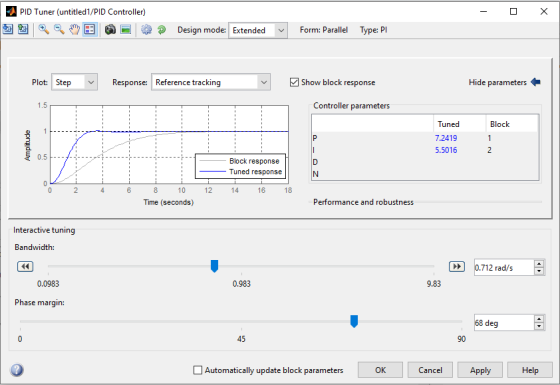
Task: Click the 0.712 rad/s bandwidth field
Action: pos(504,268)
